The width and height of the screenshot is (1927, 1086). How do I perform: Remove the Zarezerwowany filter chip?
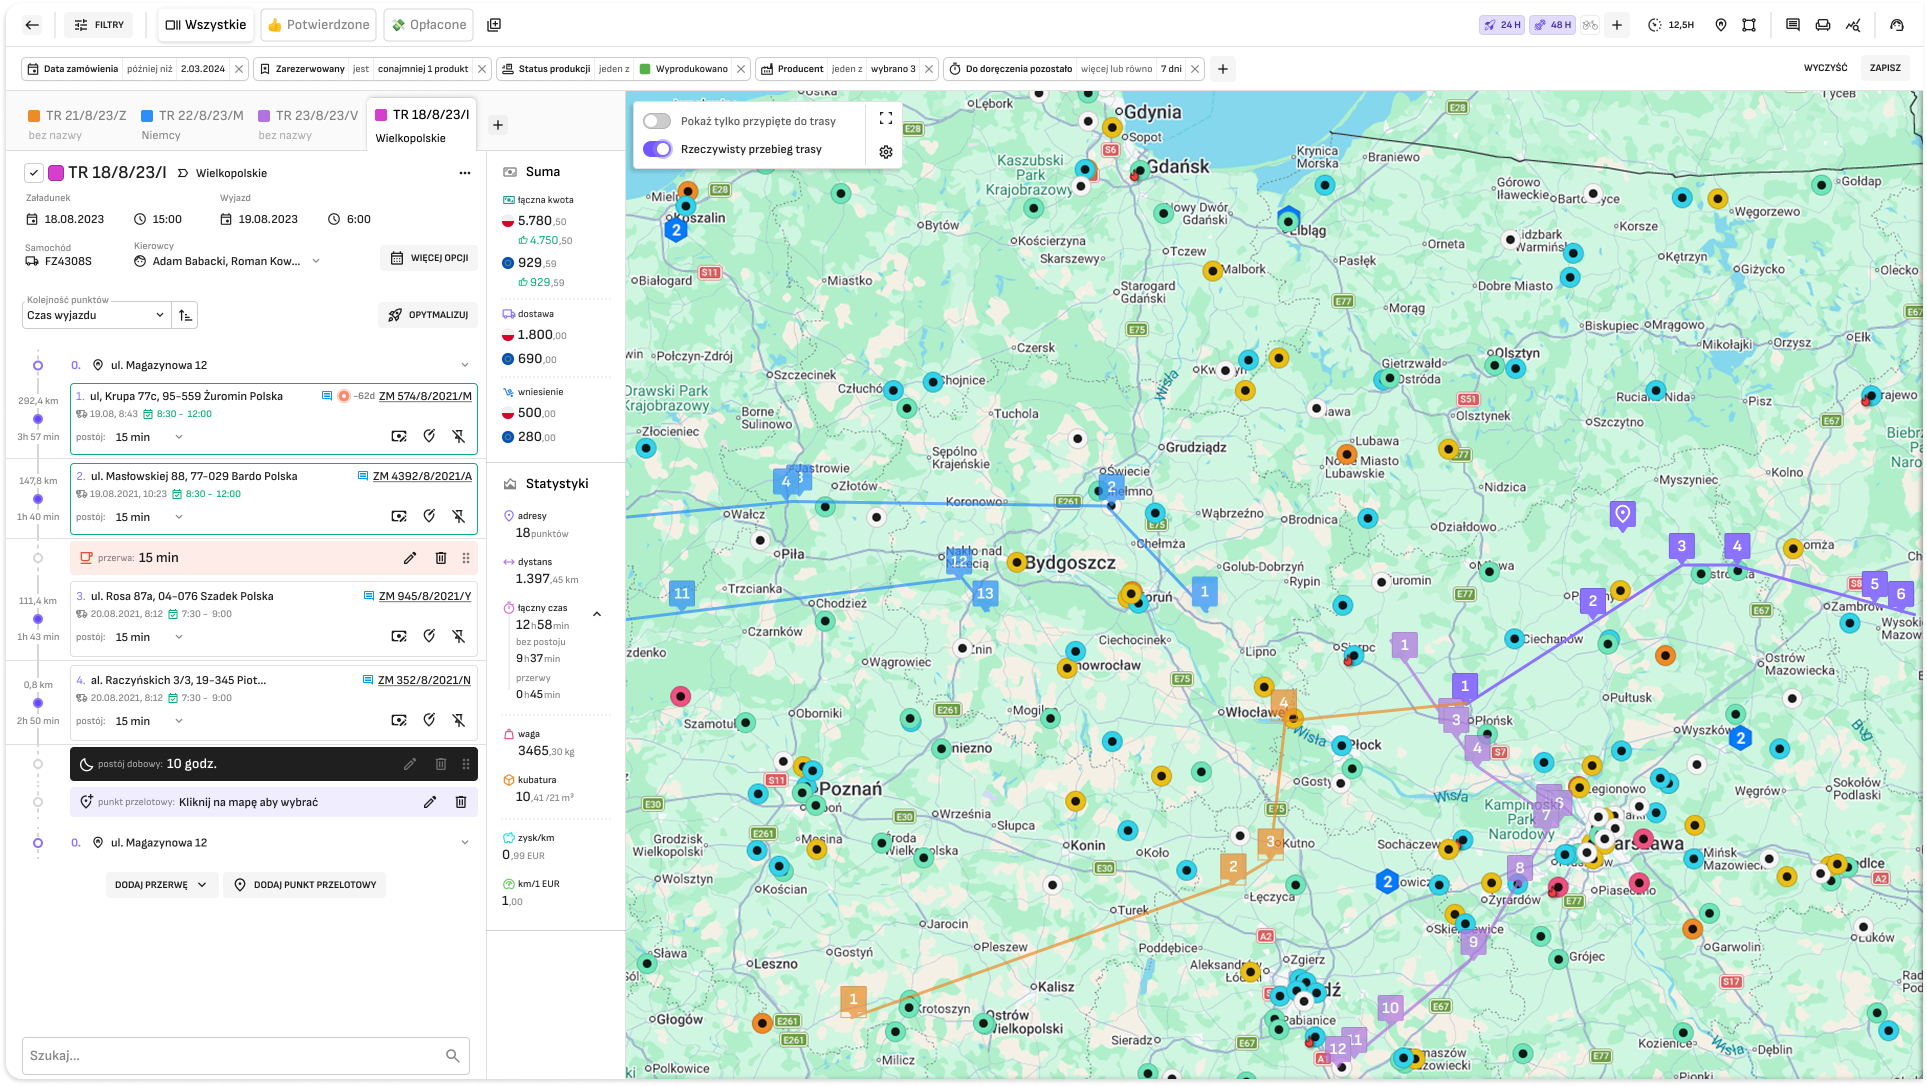482,69
